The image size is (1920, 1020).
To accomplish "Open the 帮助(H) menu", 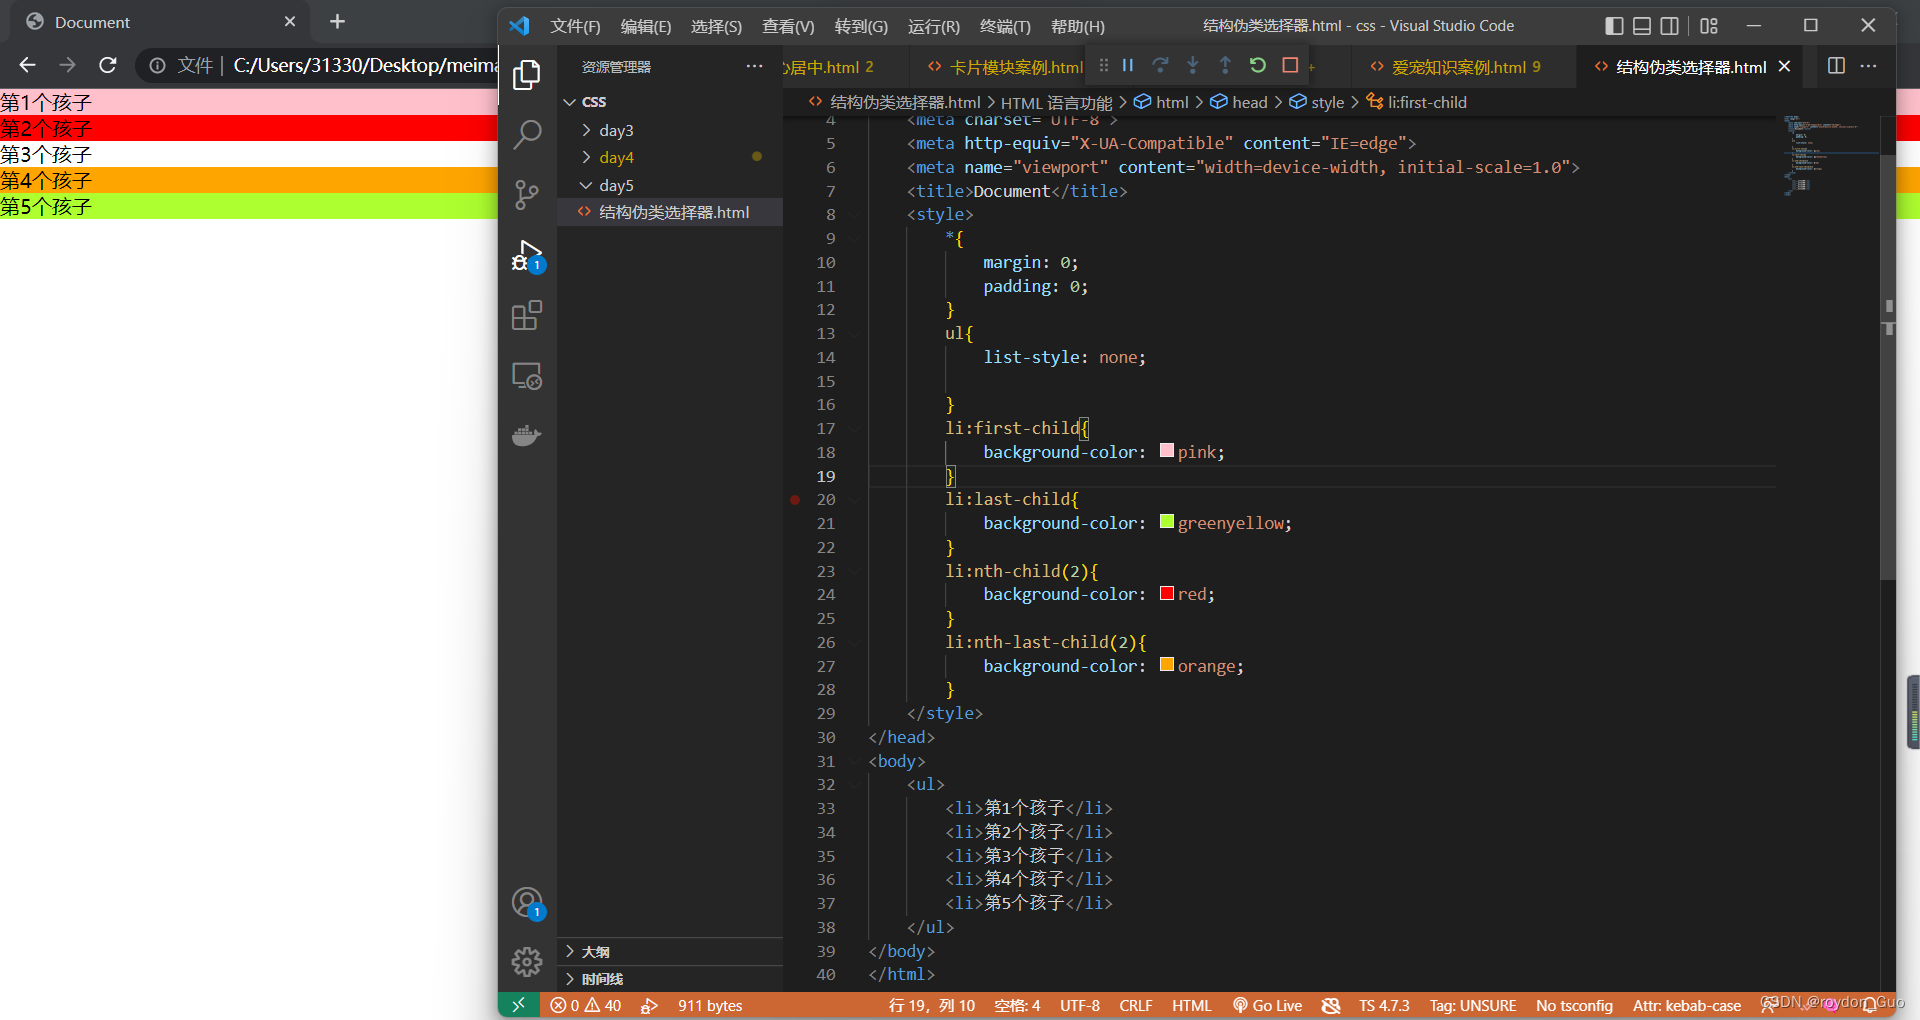I will pyautogui.click(x=1078, y=26).
